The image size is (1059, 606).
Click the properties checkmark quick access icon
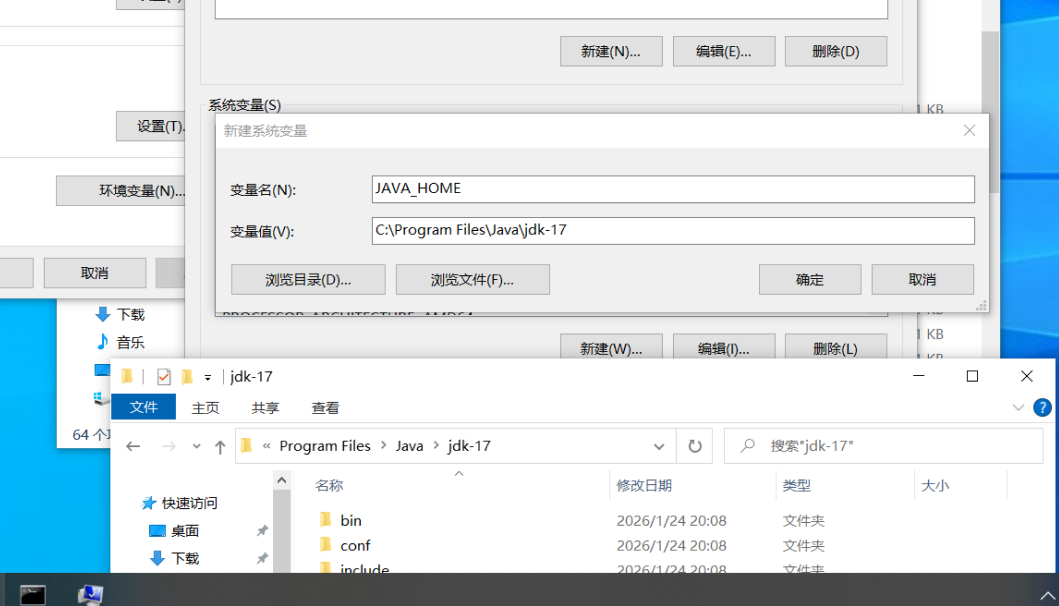pyautogui.click(x=163, y=376)
